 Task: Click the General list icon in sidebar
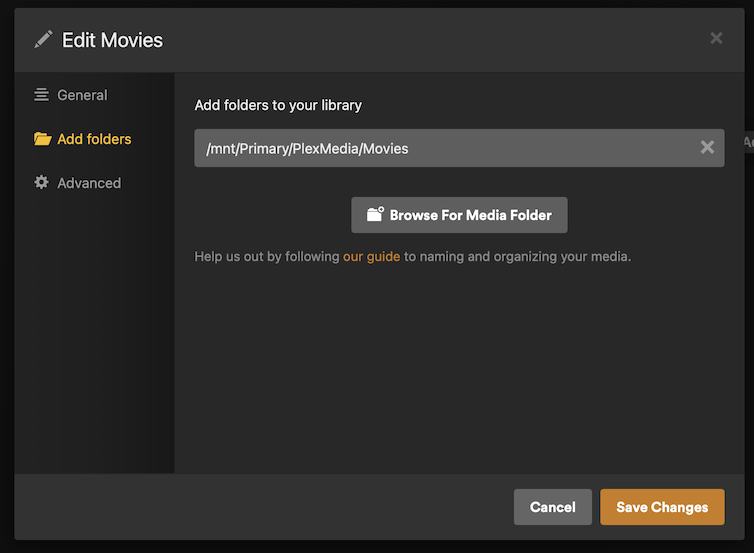pyautogui.click(x=41, y=95)
